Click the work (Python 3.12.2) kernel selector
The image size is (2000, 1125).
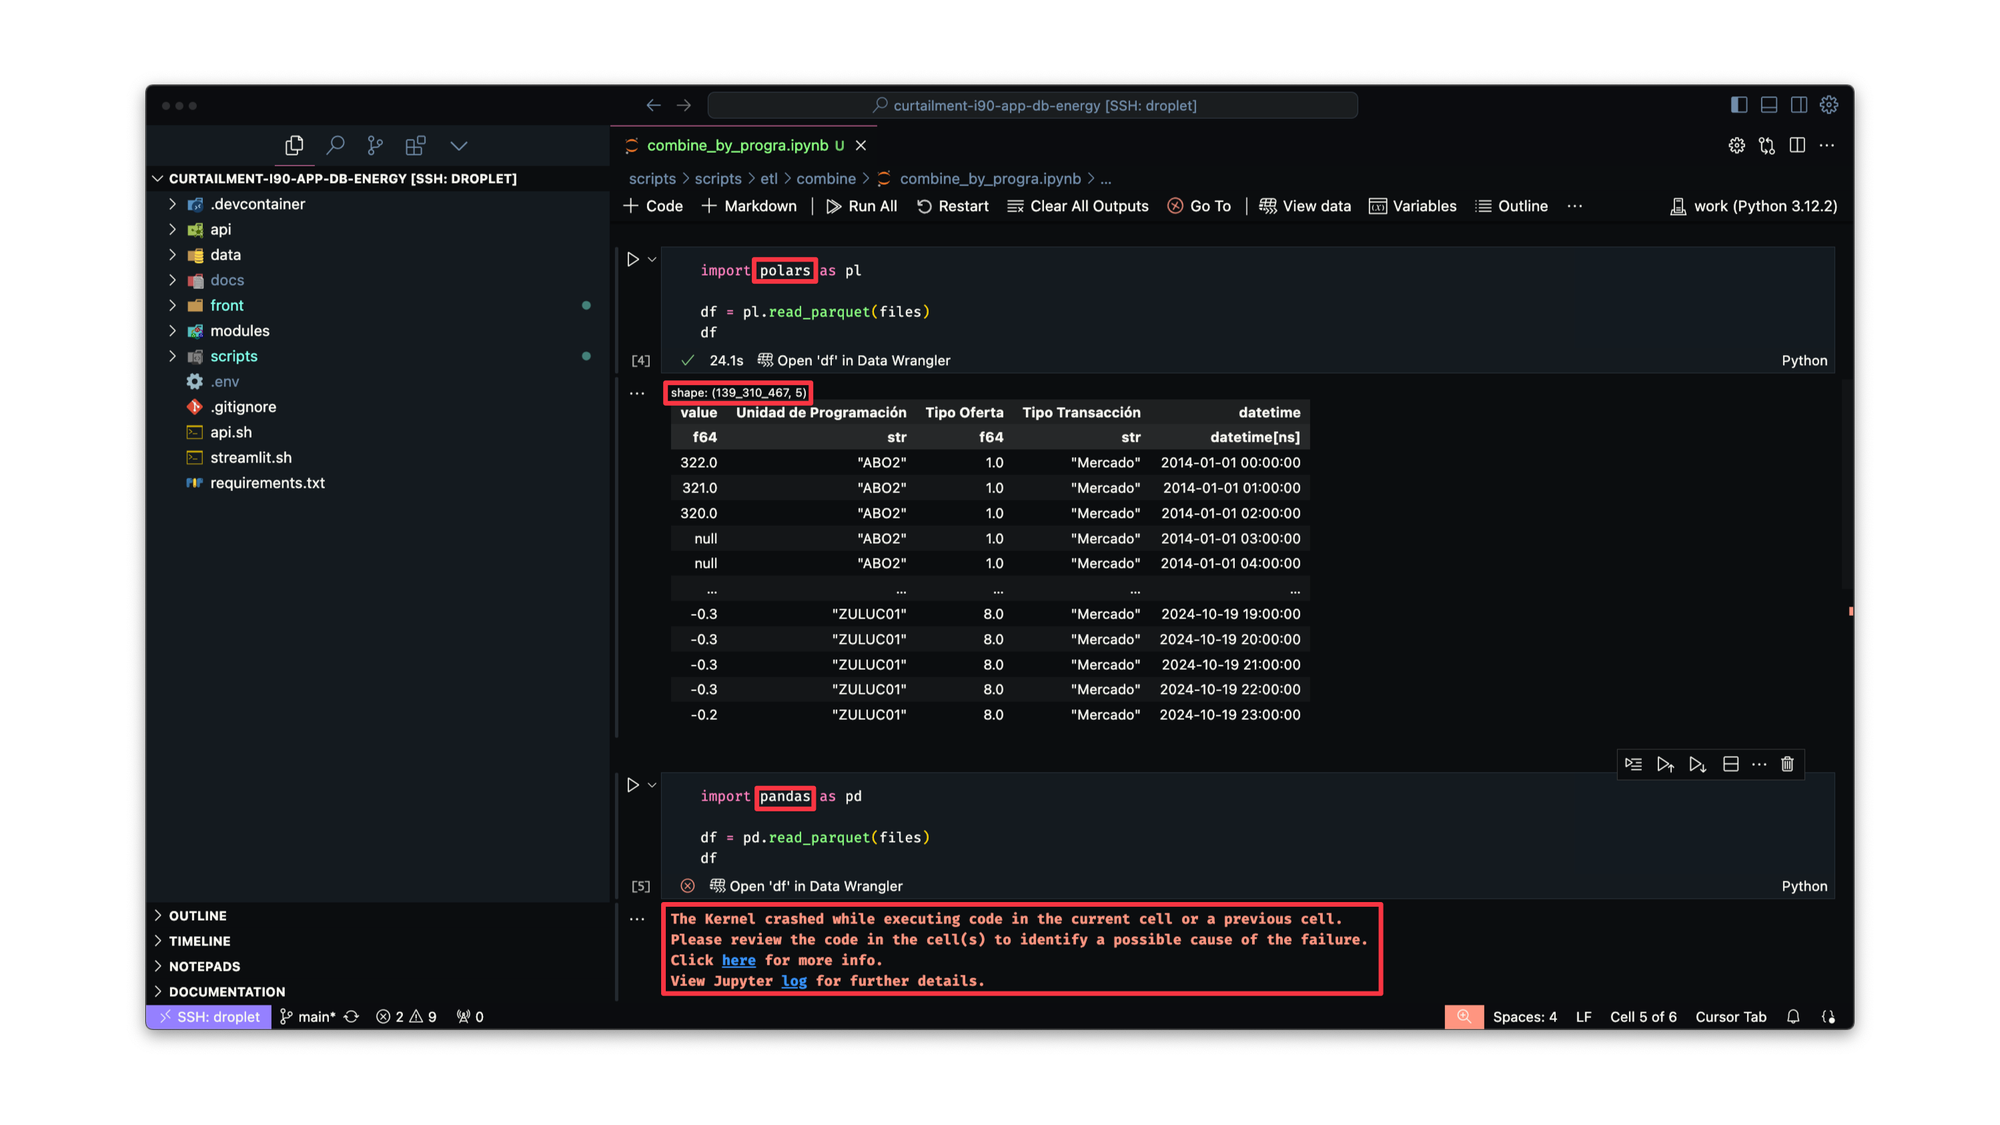[1753, 207]
